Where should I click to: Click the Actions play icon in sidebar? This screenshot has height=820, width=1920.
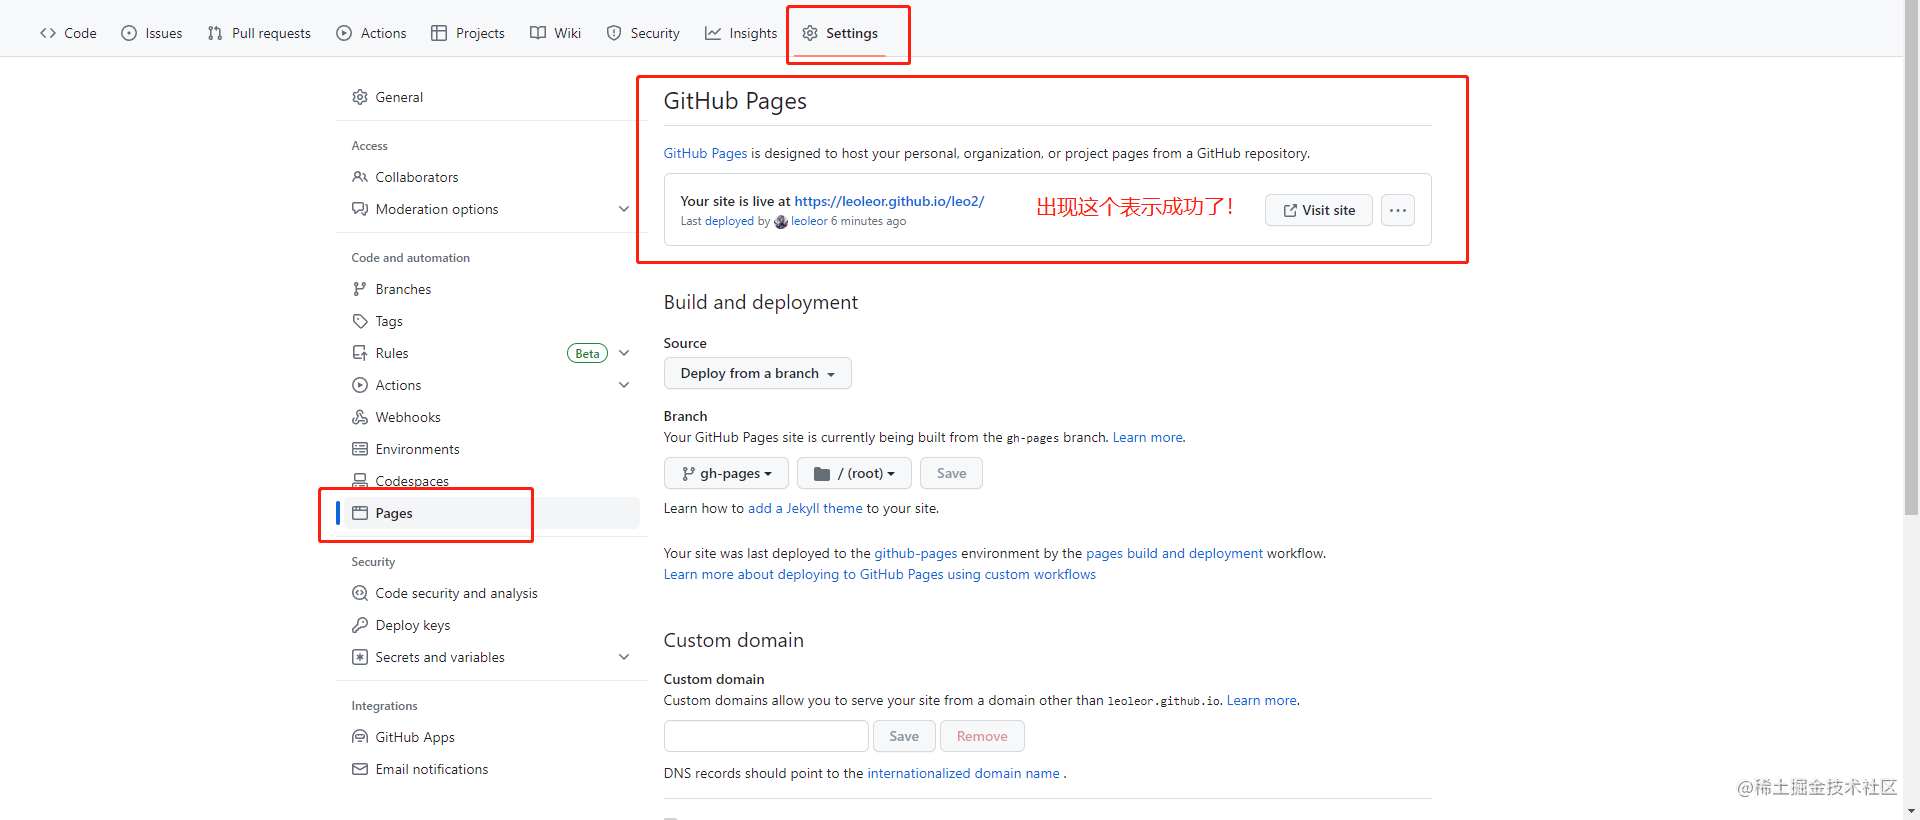[x=360, y=385]
